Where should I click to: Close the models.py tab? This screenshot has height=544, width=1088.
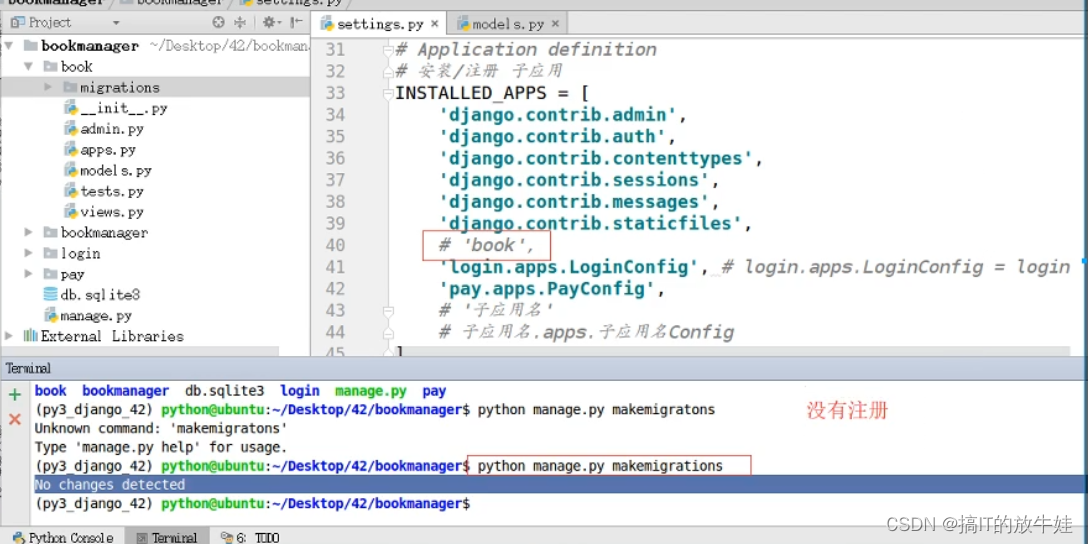coord(555,24)
